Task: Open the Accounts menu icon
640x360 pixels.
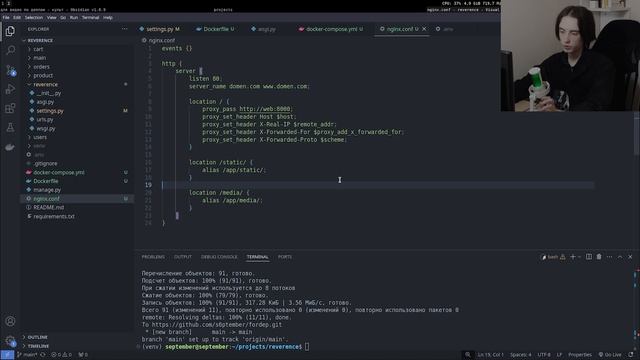Action: tap(10, 321)
